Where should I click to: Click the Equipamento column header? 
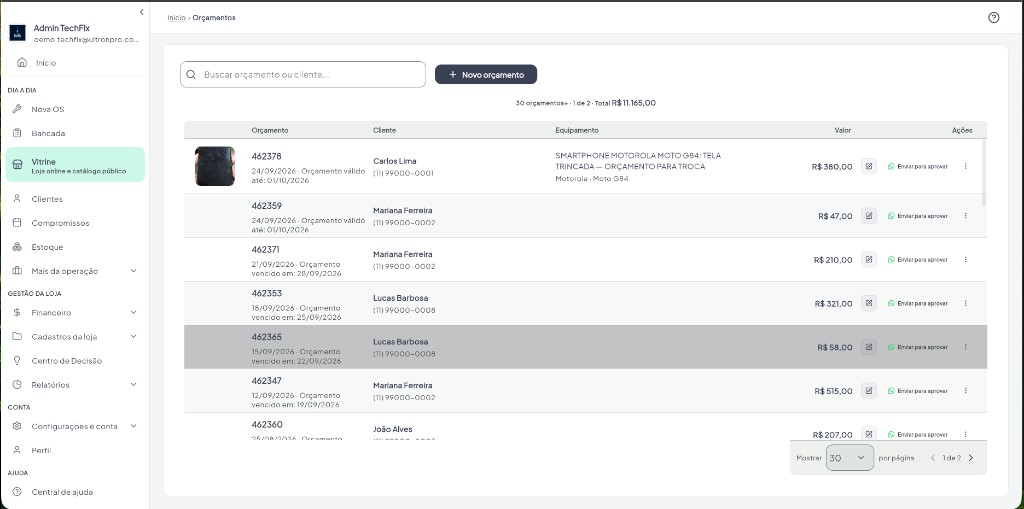(577, 130)
